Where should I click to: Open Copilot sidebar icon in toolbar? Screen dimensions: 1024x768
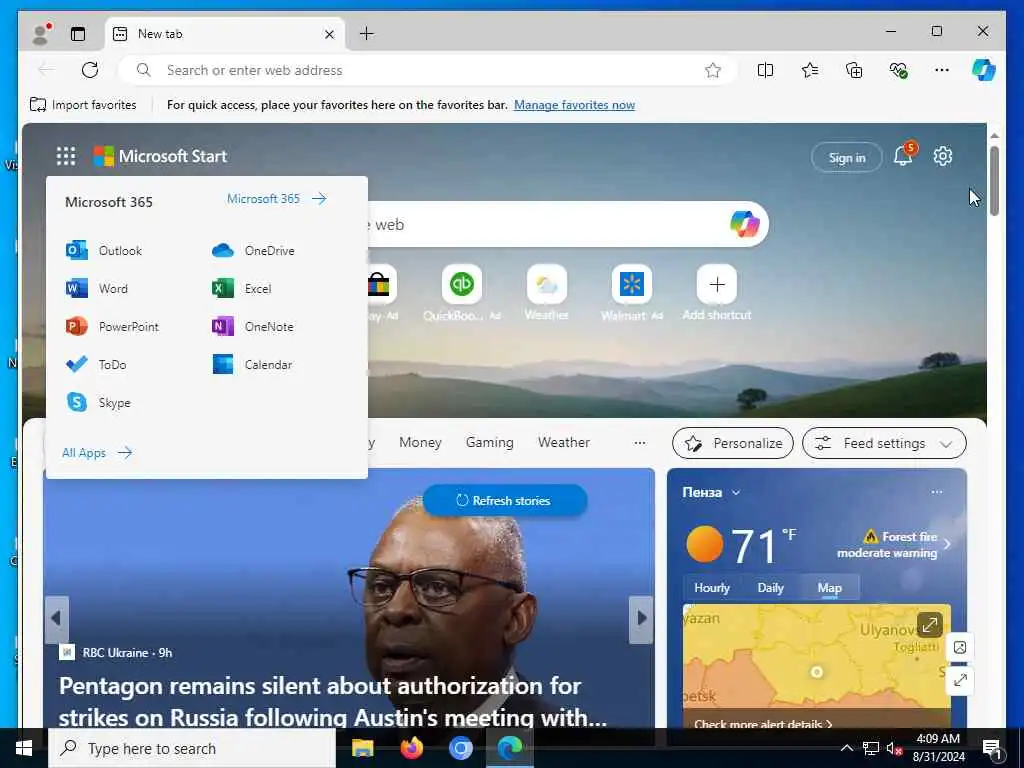coord(983,70)
